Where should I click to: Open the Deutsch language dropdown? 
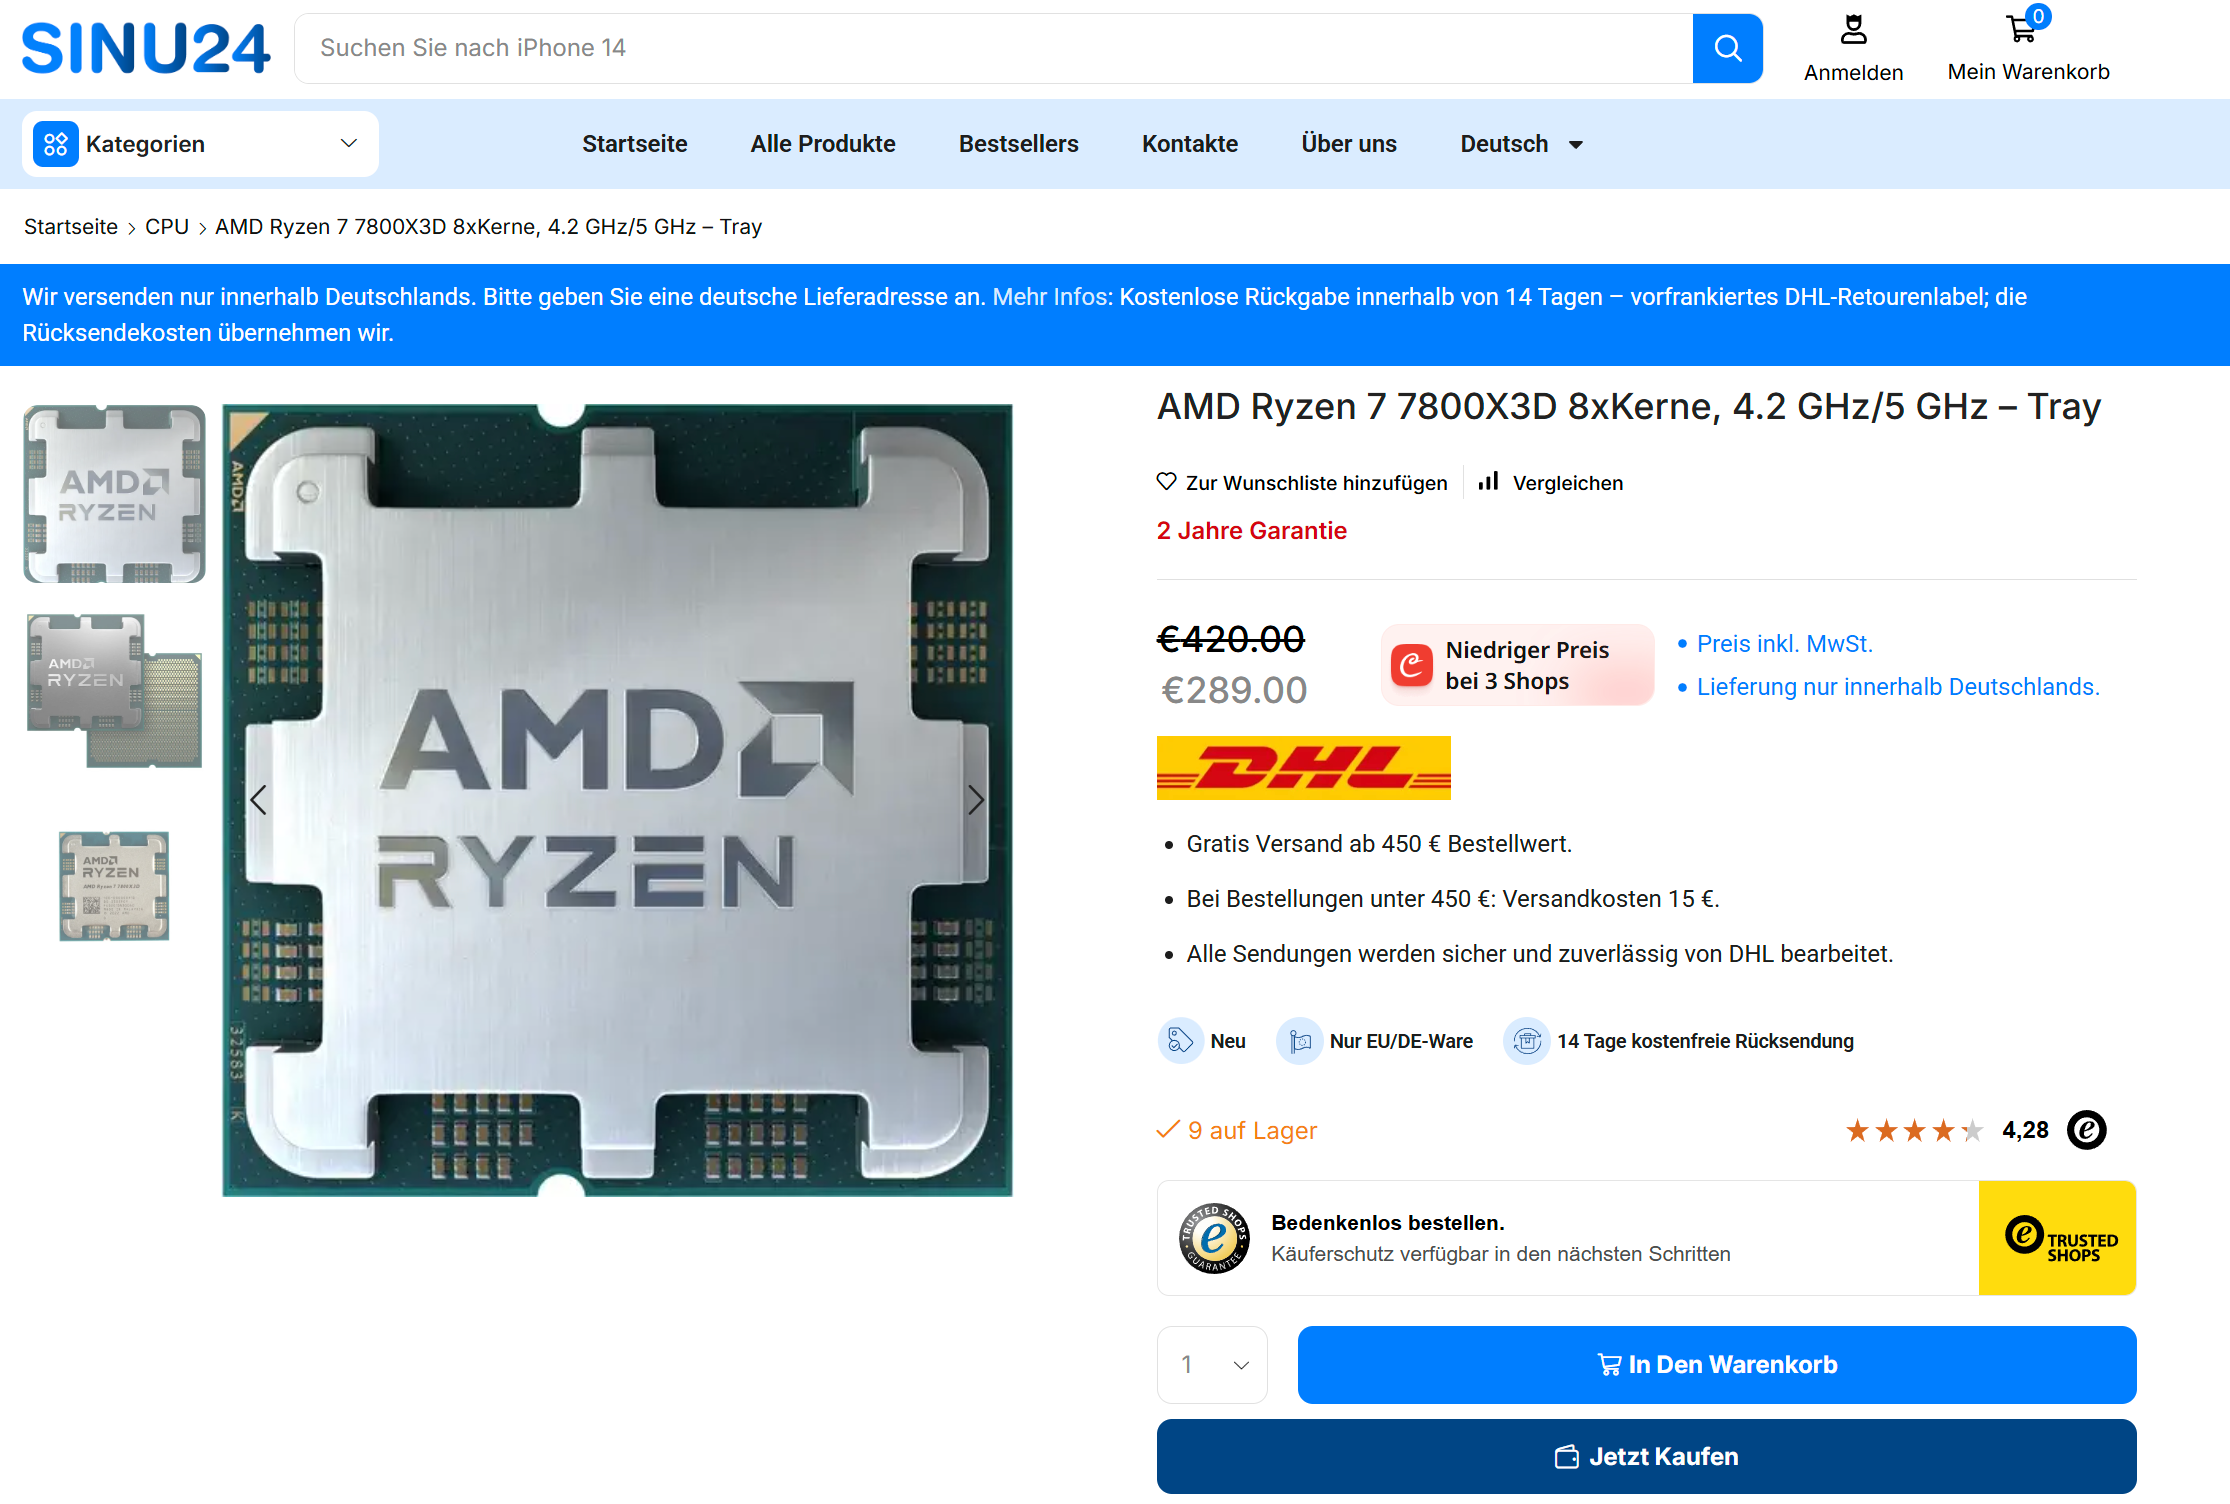tap(1521, 144)
